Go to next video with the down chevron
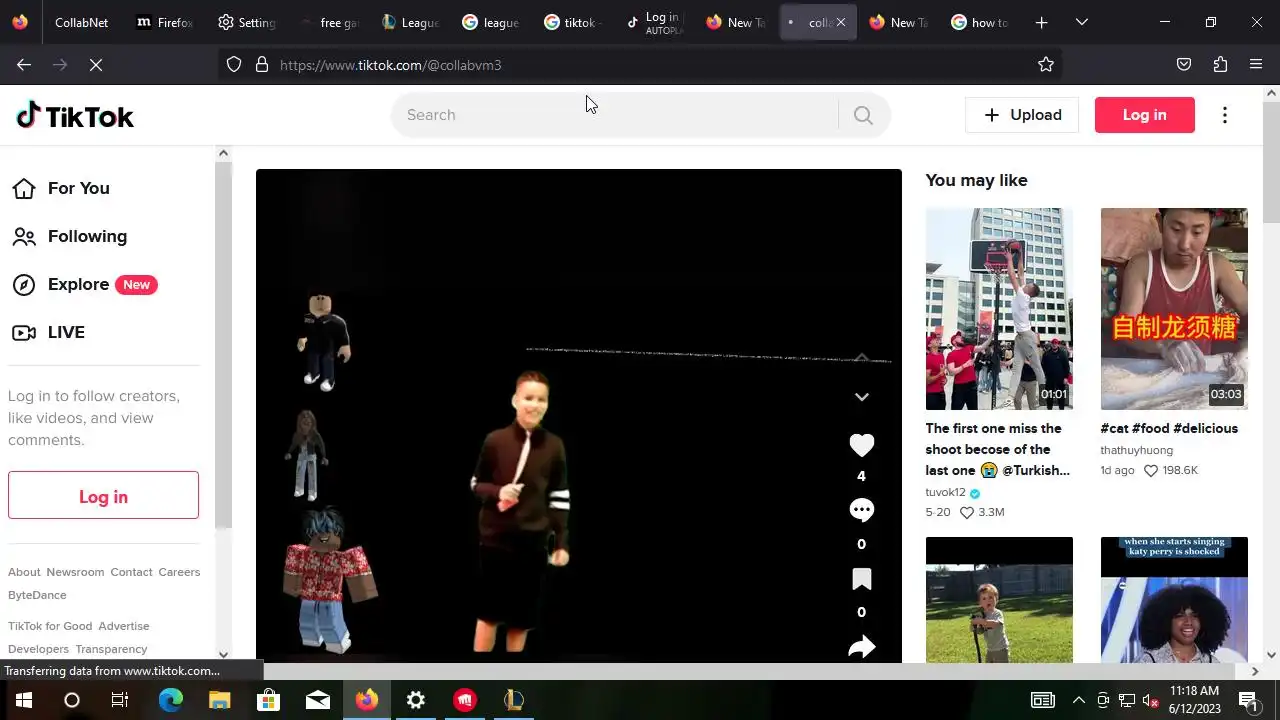 (x=861, y=397)
